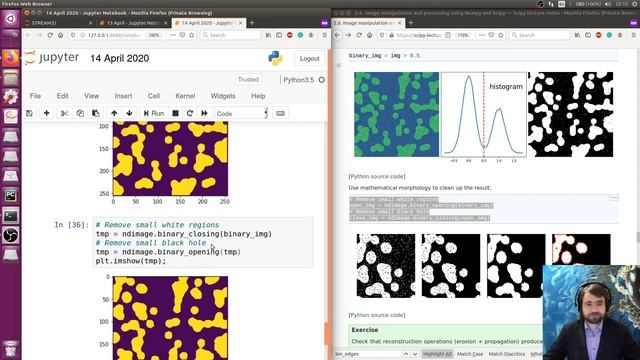
Task: Open the Kernel menu in Jupyter
Action: 185,96
